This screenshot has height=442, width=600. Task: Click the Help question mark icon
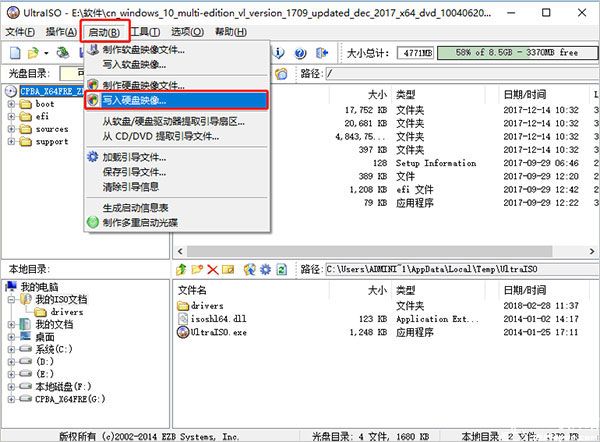click(300, 53)
